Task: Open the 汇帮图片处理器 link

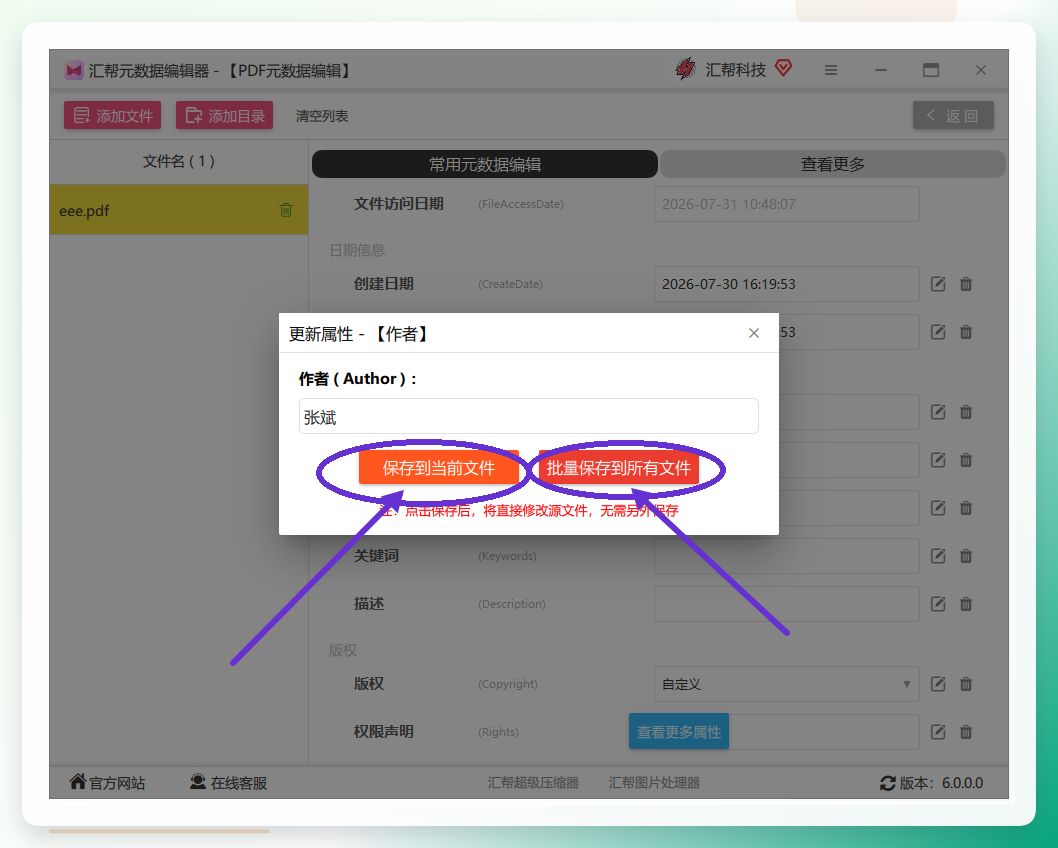Action: pyautogui.click(x=654, y=783)
